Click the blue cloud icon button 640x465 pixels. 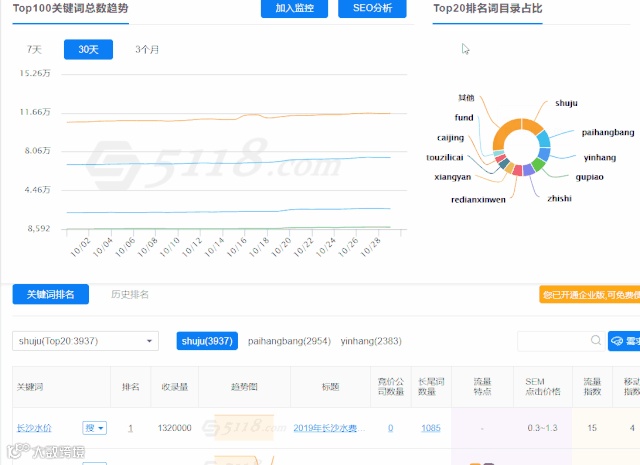click(x=624, y=341)
